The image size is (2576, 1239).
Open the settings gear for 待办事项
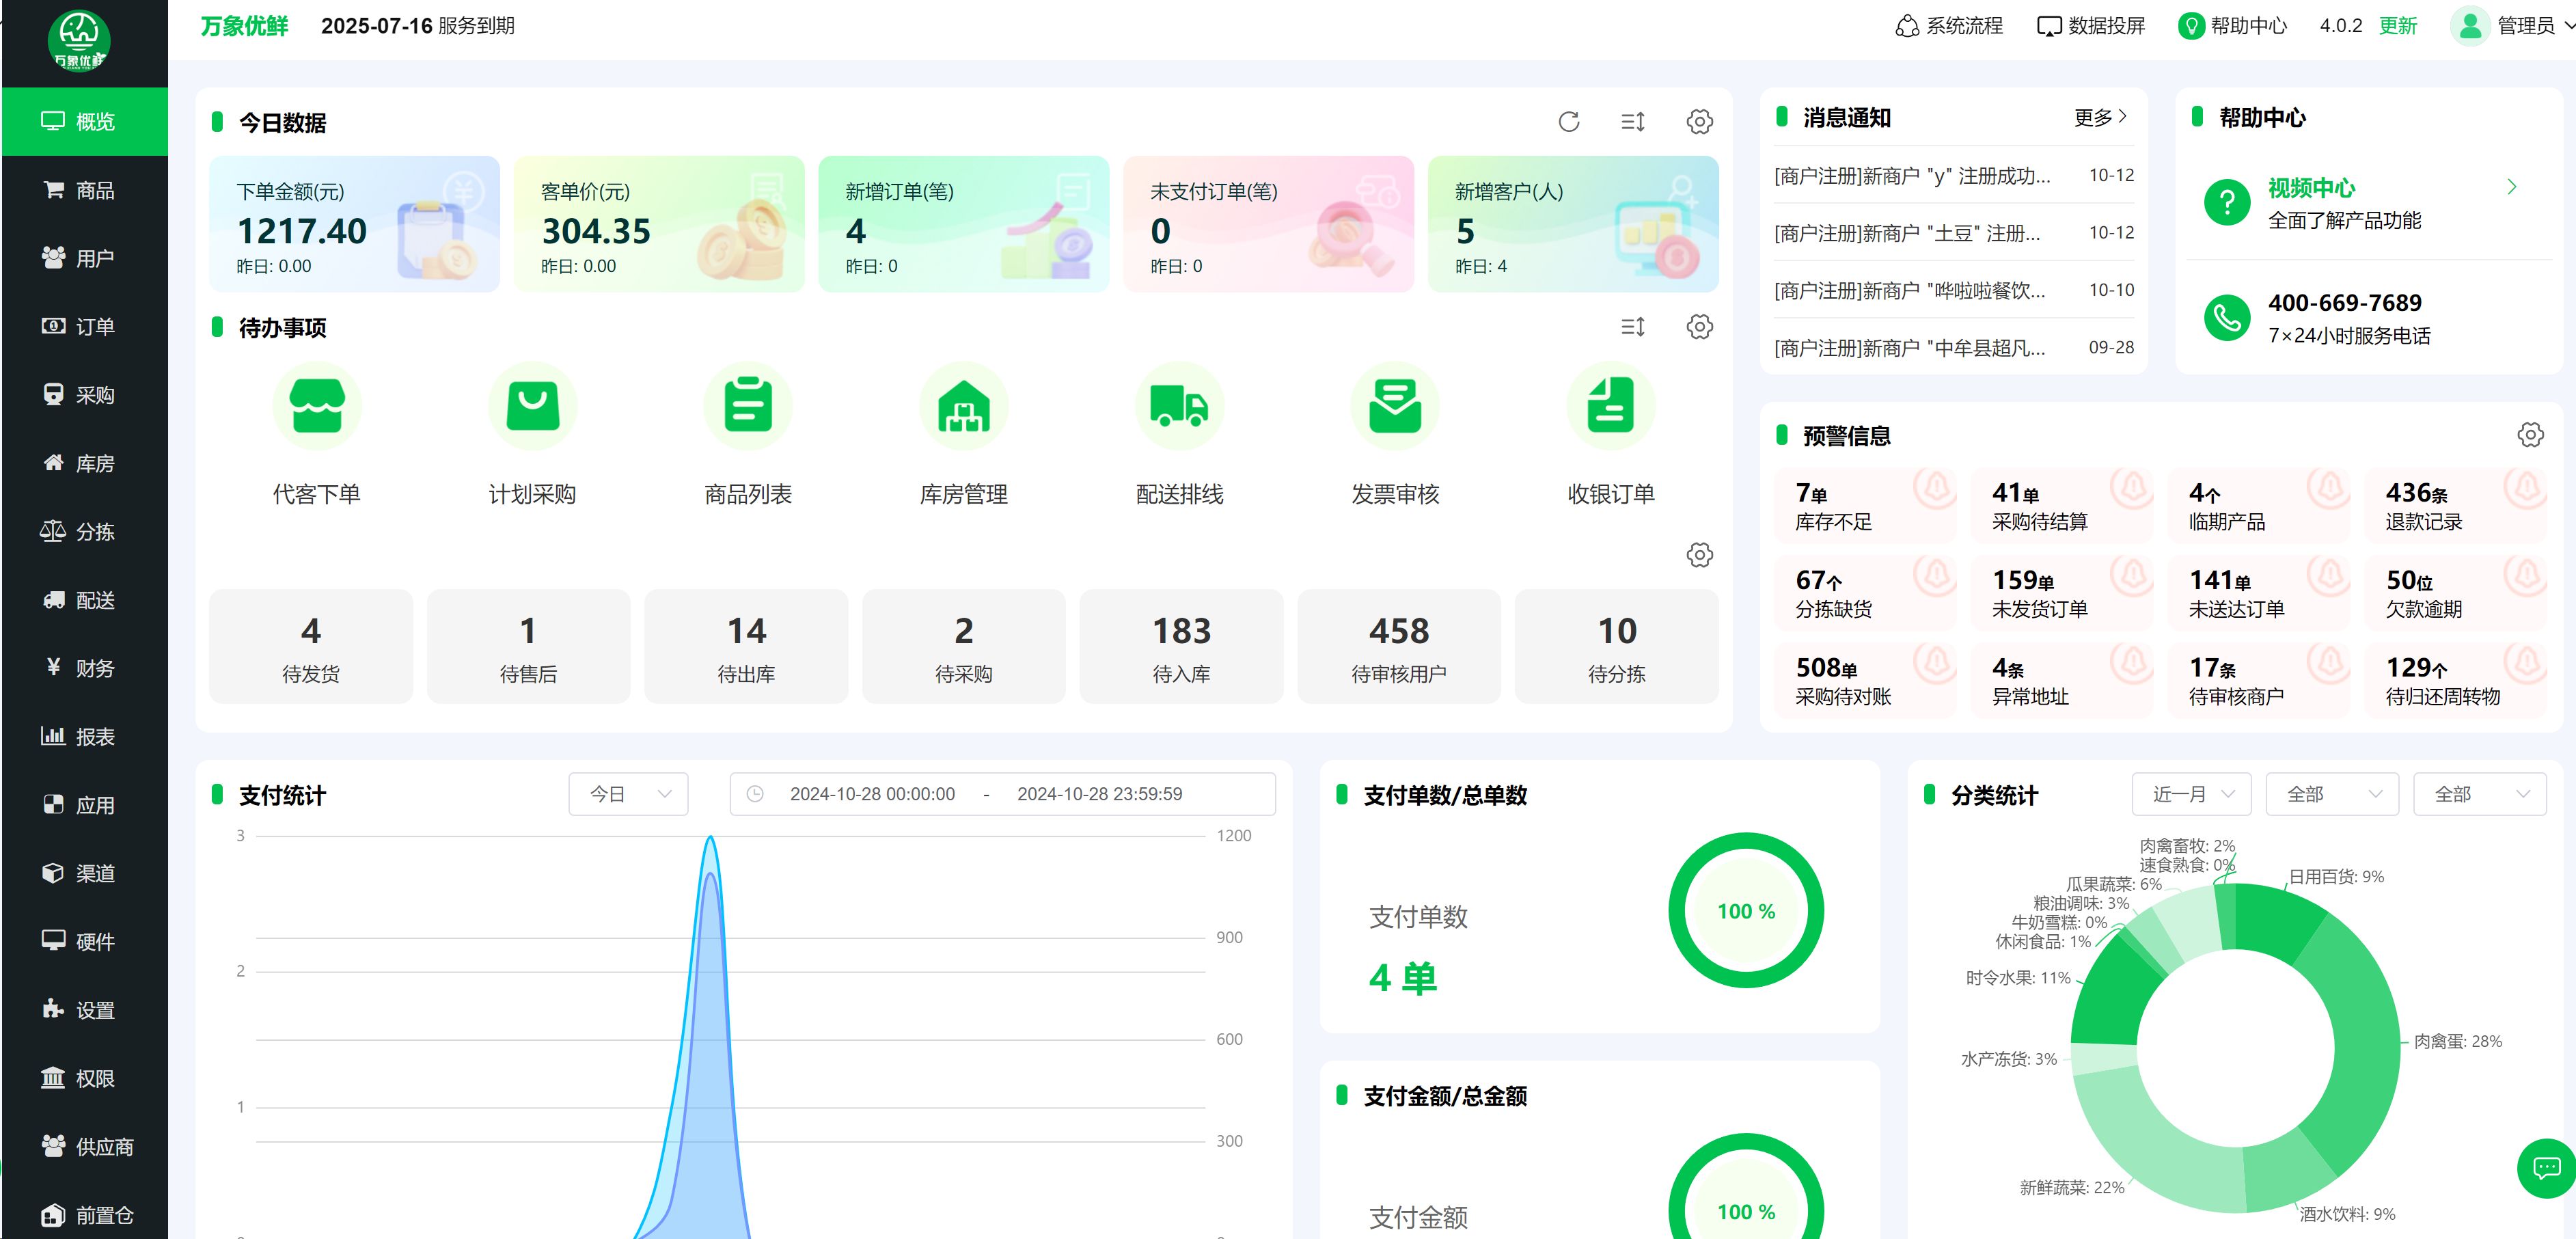click(x=1699, y=326)
